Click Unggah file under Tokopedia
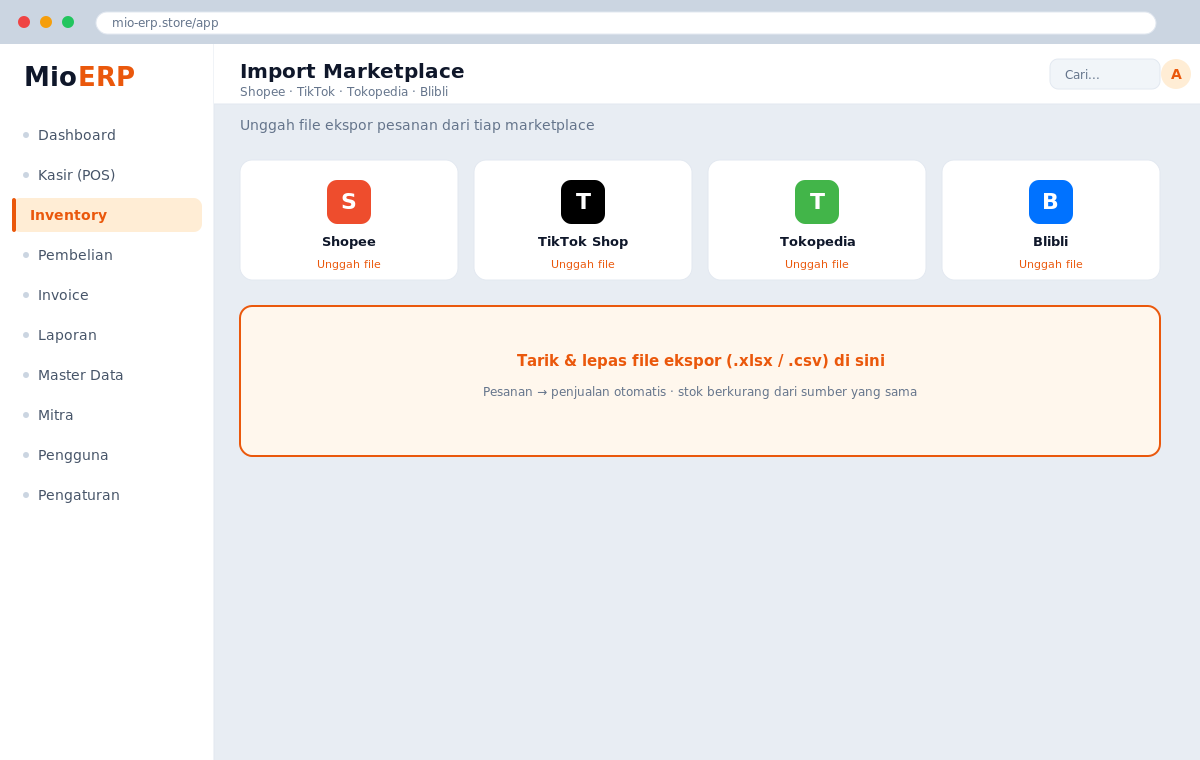The width and height of the screenshot is (1200, 760). click(x=817, y=264)
